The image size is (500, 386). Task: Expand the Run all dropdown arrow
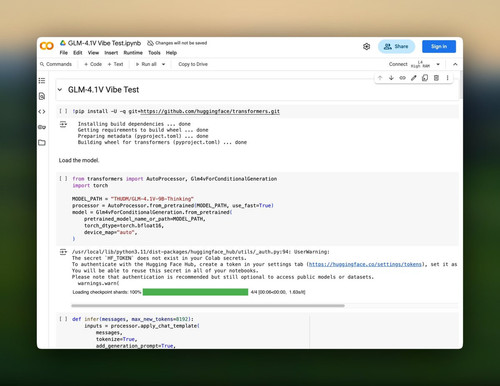point(164,64)
